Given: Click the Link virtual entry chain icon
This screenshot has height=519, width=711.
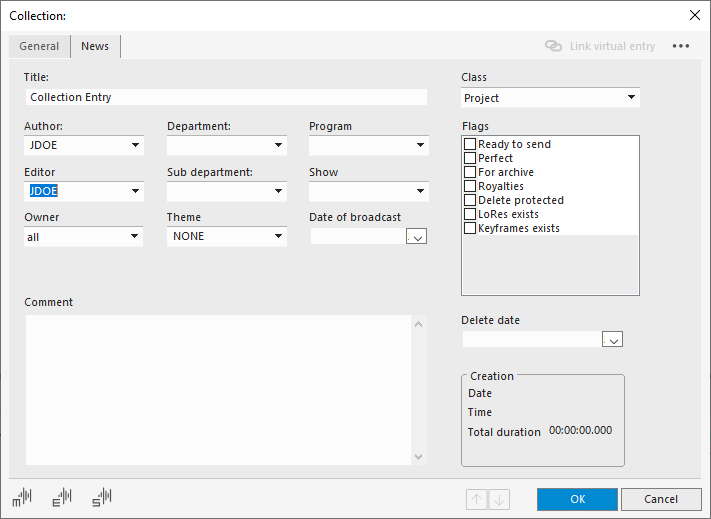Looking at the screenshot, I should (x=553, y=46).
